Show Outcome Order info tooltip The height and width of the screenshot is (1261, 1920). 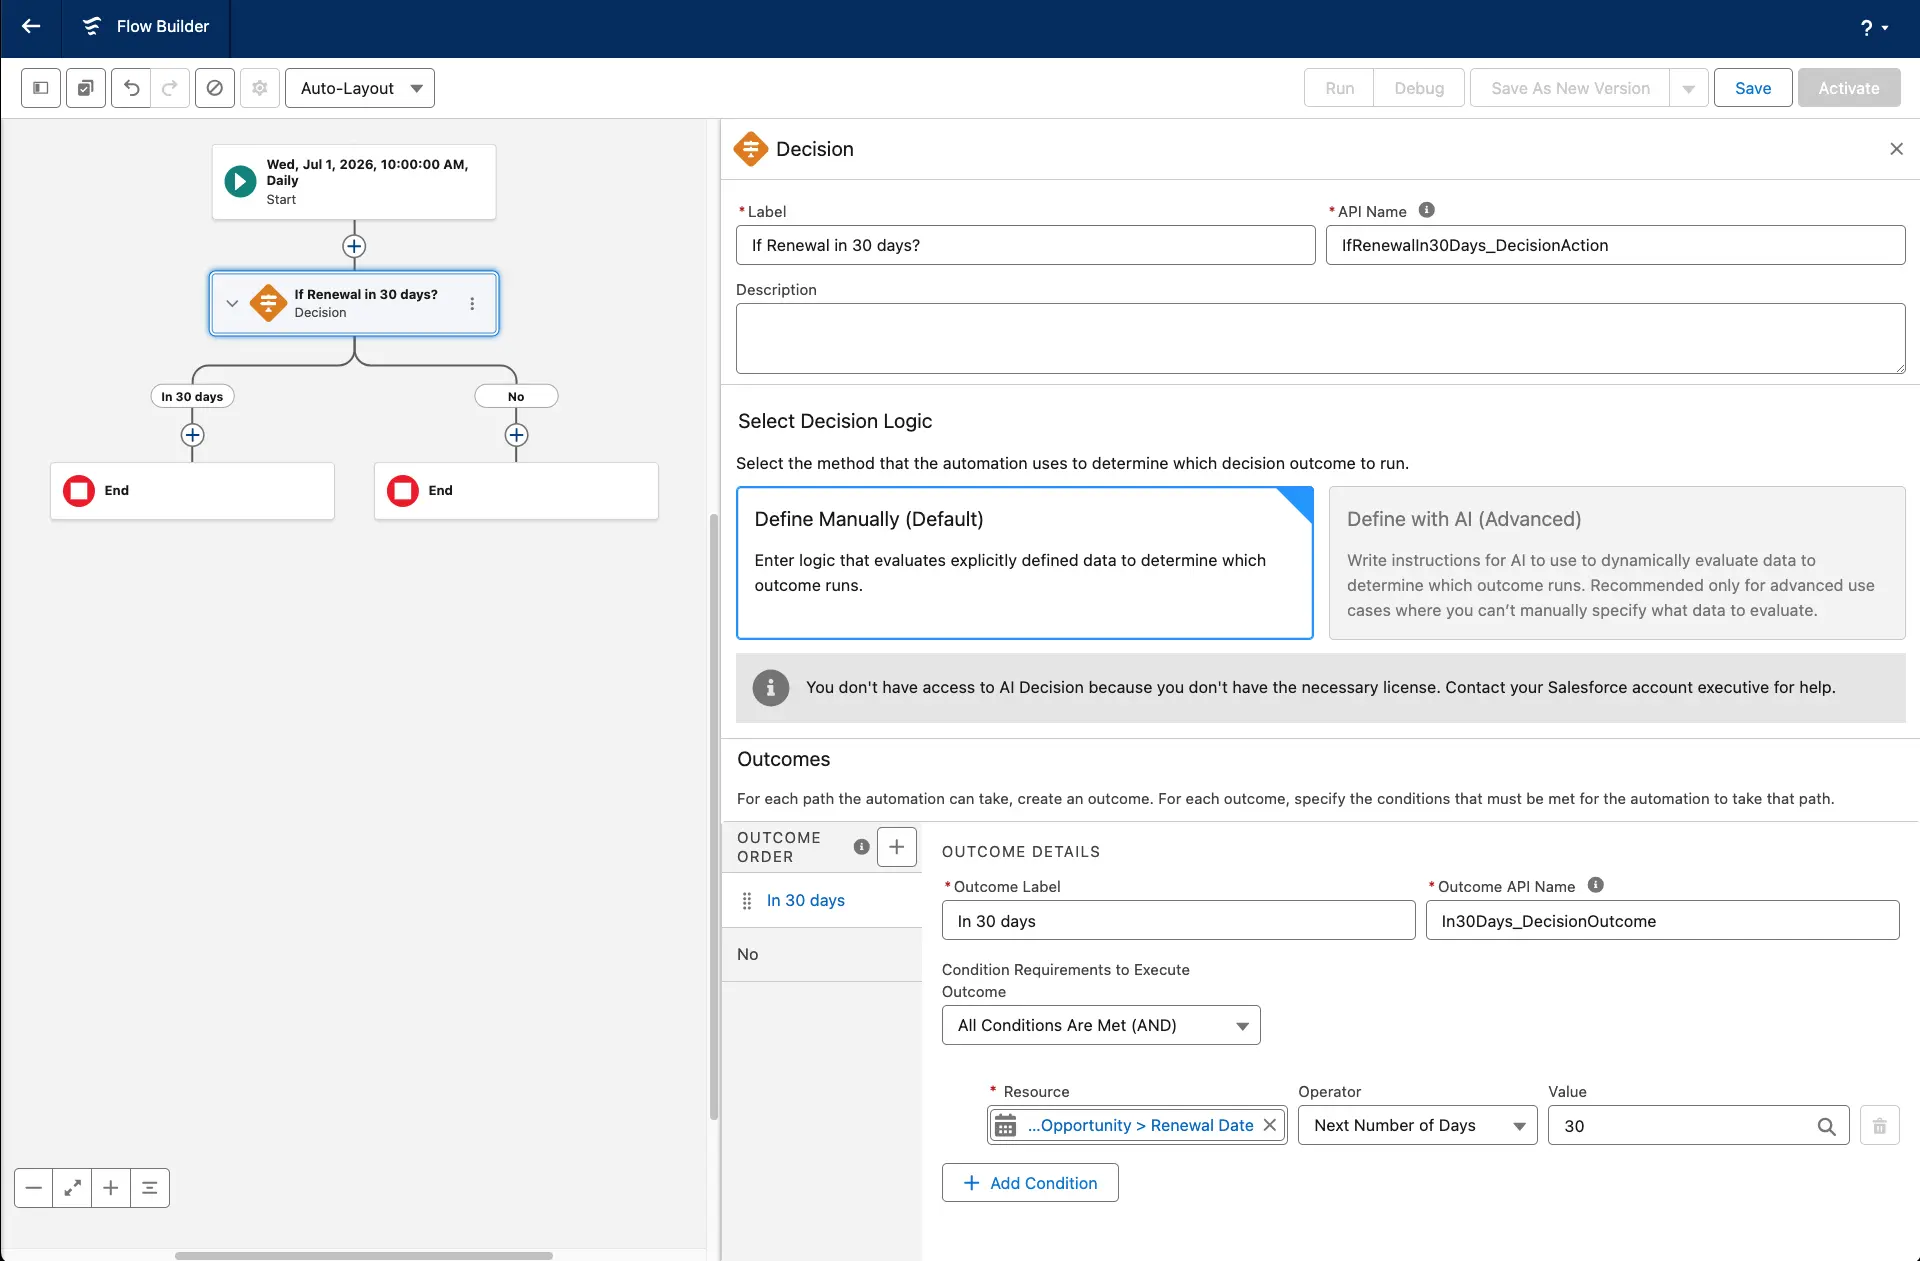click(861, 847)
